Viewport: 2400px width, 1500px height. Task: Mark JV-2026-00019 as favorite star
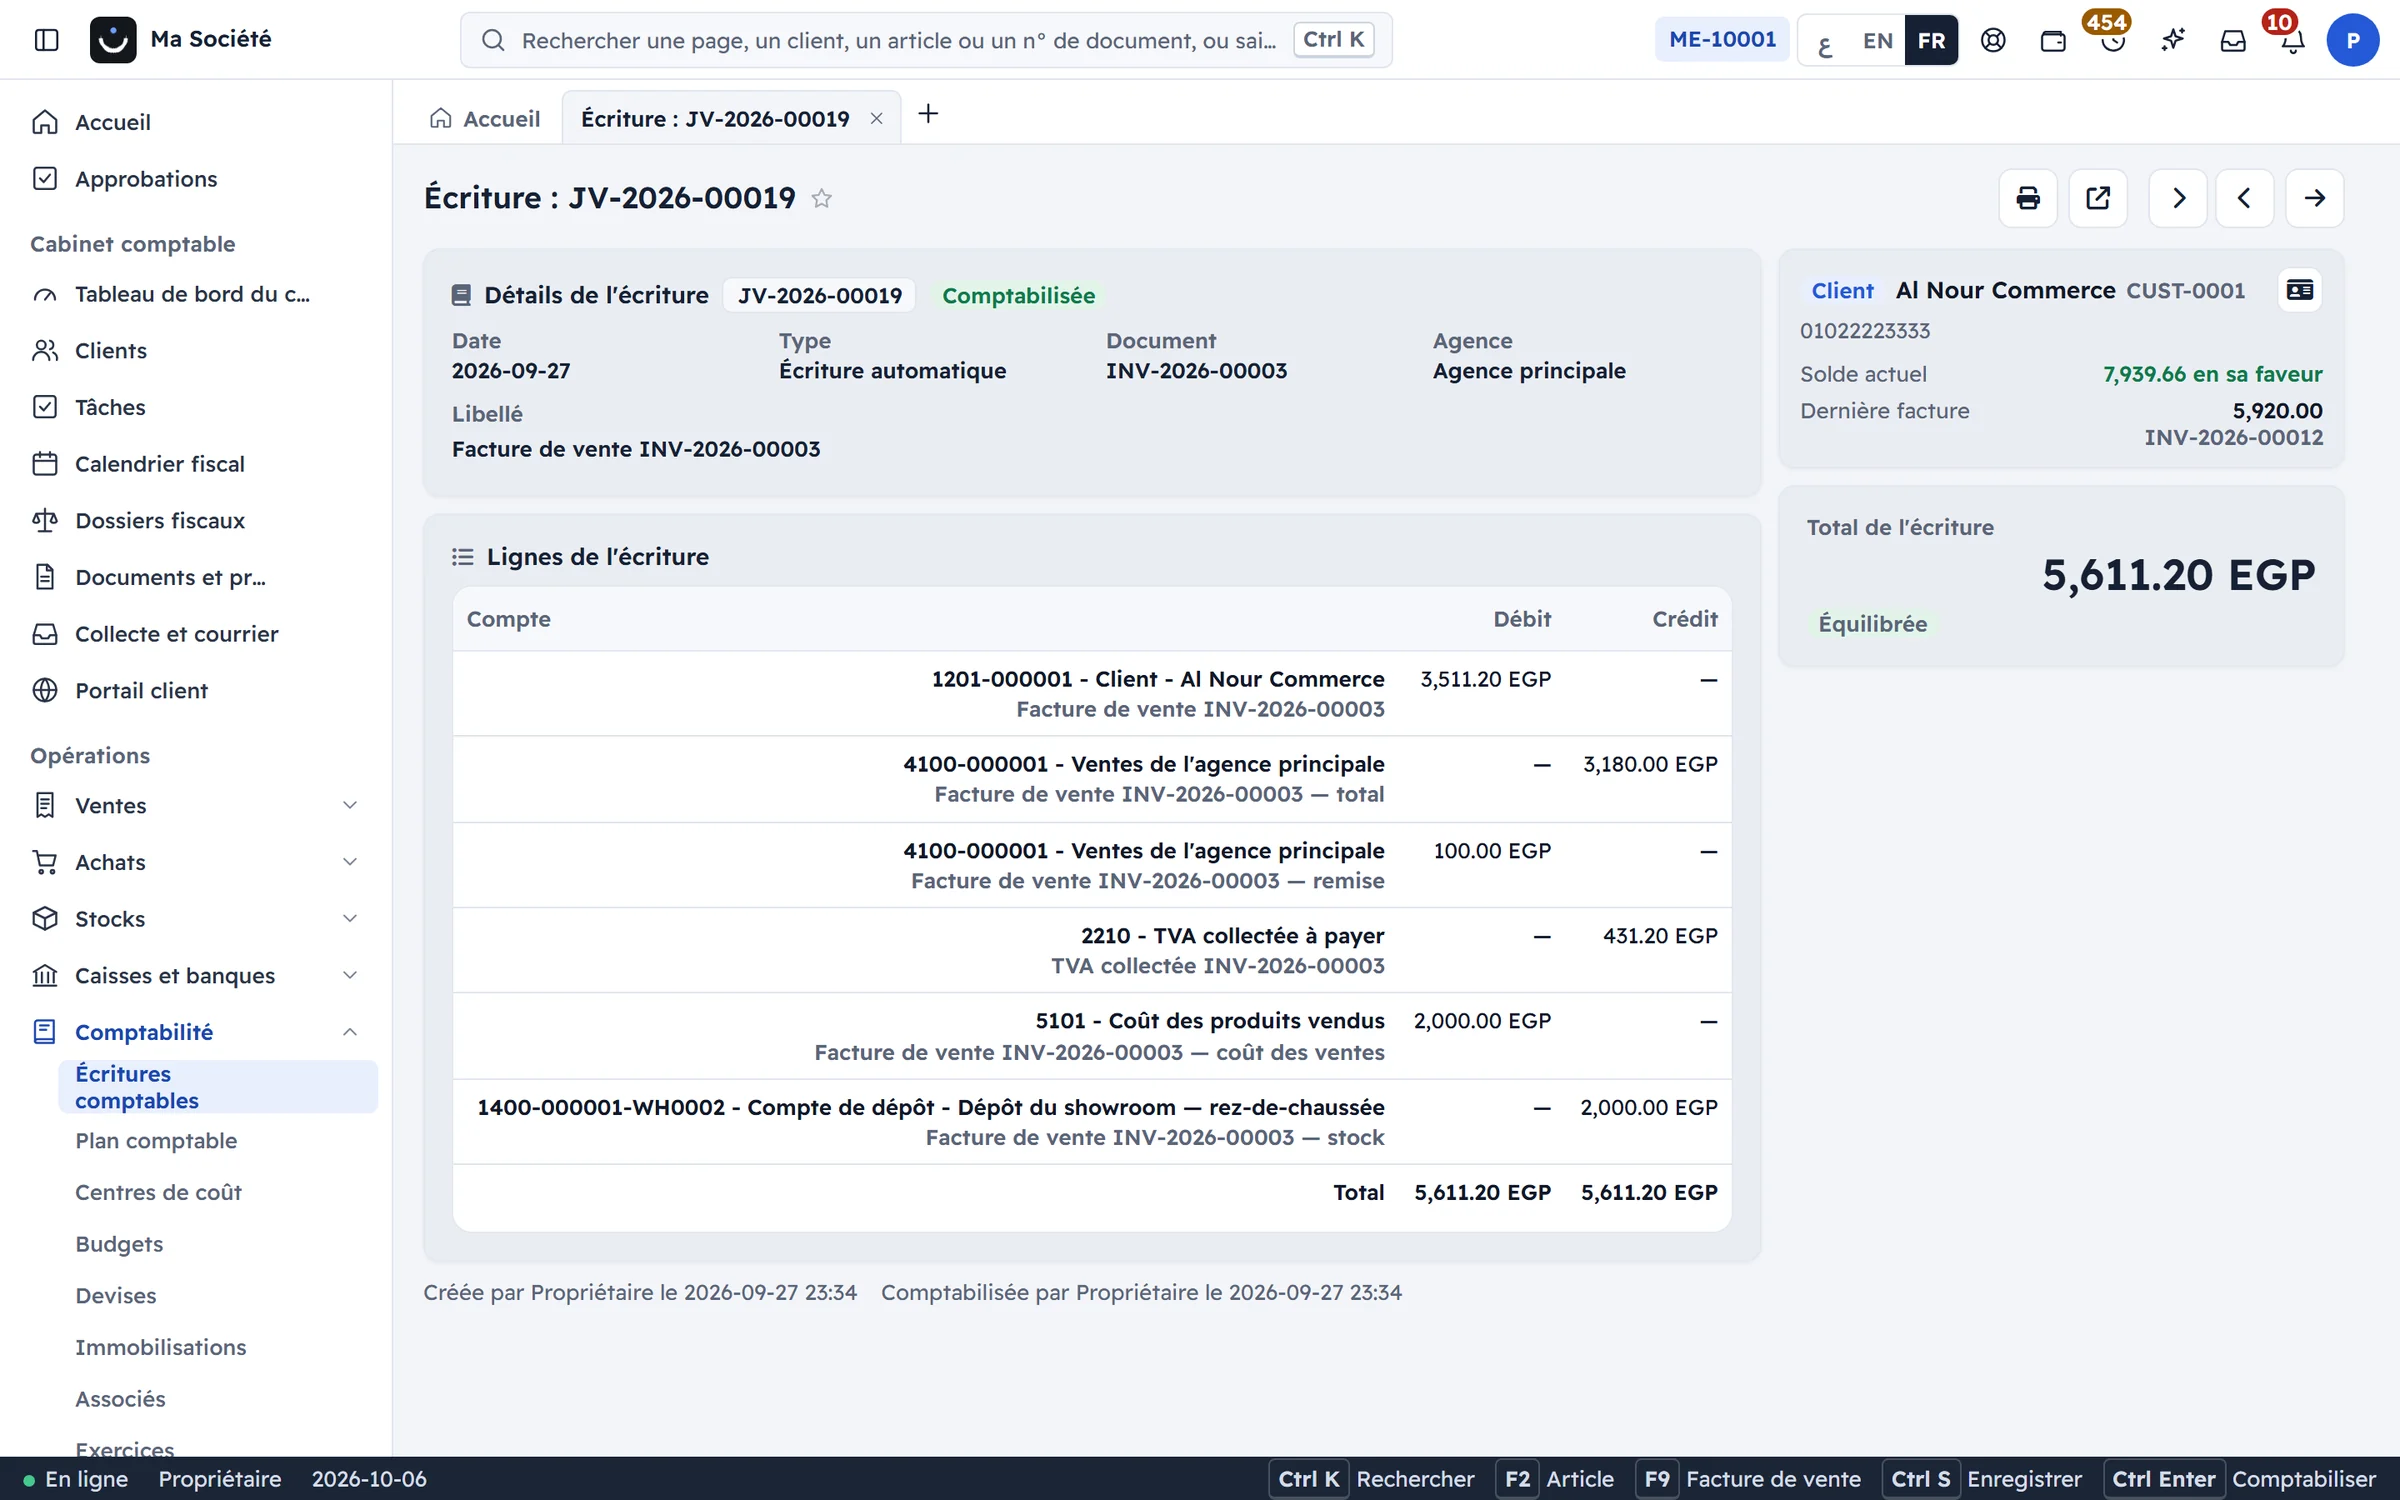pos(821,198)
